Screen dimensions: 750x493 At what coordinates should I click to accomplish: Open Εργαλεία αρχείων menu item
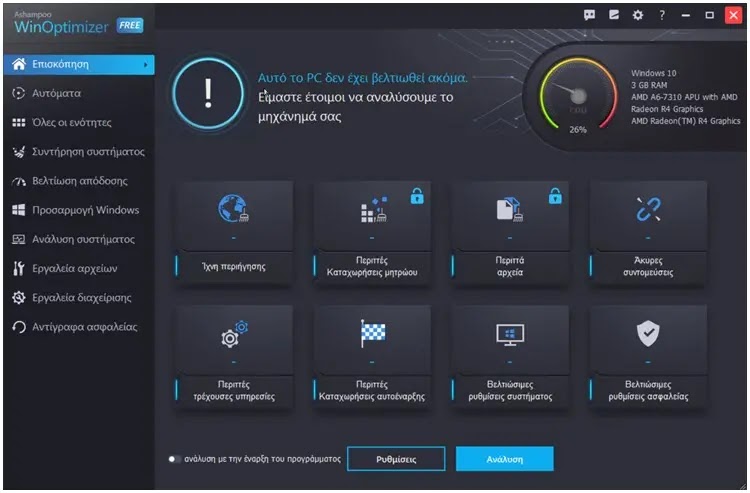pyautogui.click(x=75, y=269)
